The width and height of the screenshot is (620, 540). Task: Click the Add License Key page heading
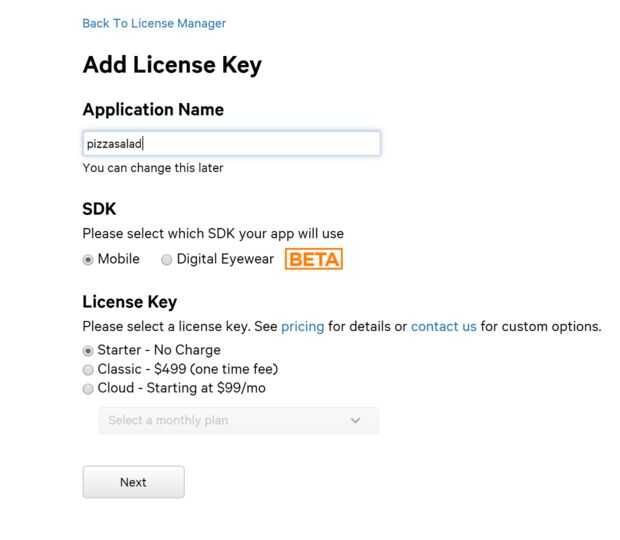(x=172, y=66)
